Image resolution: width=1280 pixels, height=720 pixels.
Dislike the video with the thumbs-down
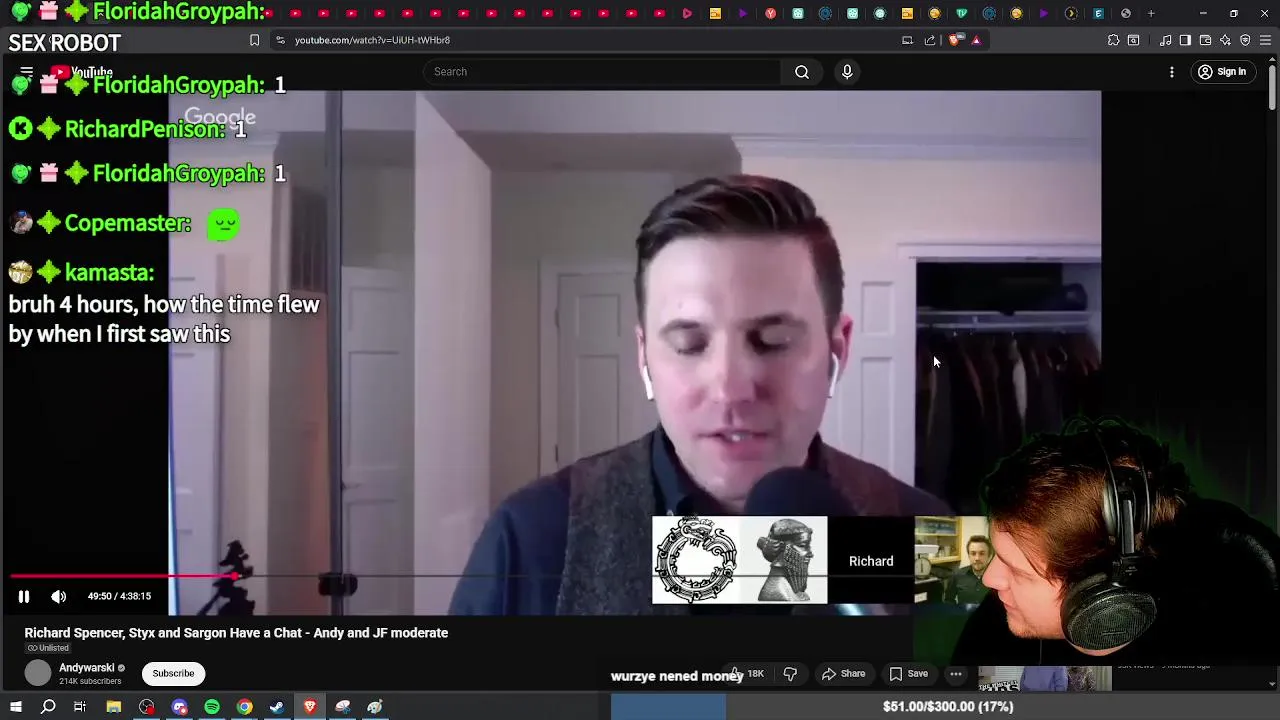[x=790, y=674]
